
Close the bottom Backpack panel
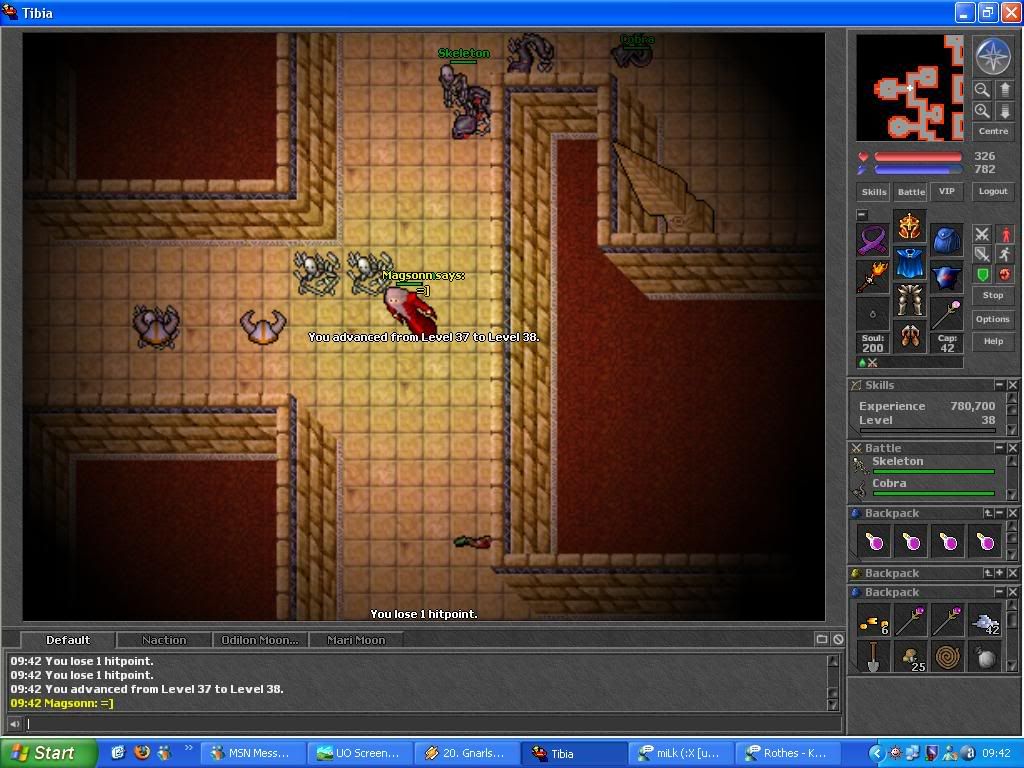pos(1012,592)
